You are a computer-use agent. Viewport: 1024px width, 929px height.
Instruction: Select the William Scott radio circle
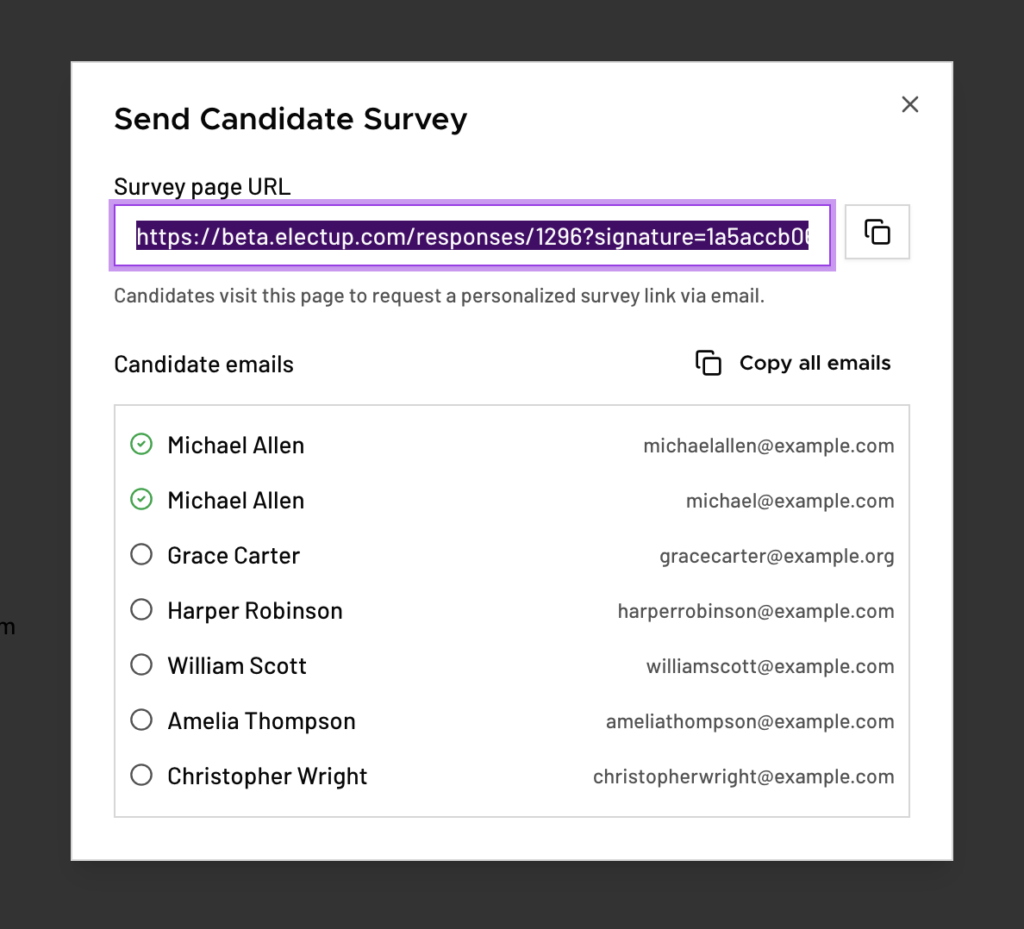click(142, 665)
